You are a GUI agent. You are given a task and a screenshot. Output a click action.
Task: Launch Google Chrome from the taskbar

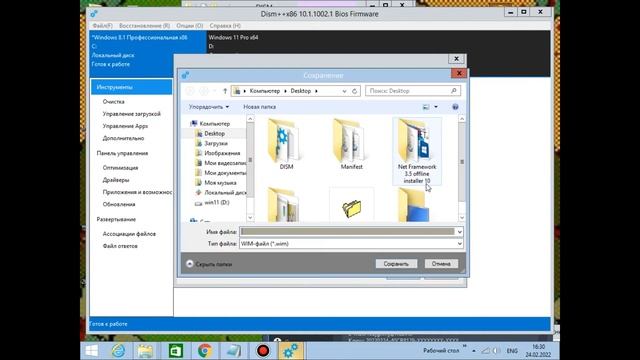pyautogui.click(x=205, y=351)
